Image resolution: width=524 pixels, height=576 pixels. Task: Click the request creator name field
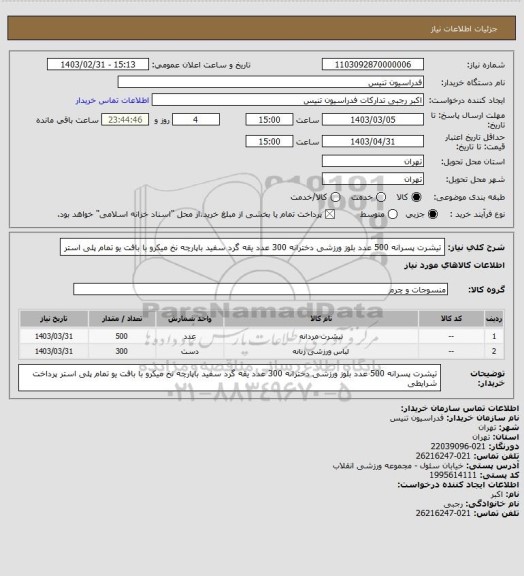(x=288, y=100)
